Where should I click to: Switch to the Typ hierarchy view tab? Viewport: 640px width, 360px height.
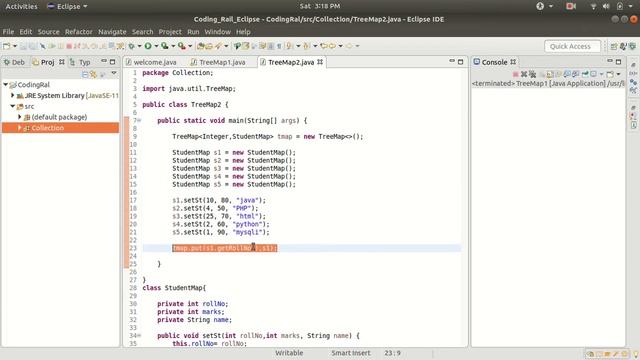80,62
